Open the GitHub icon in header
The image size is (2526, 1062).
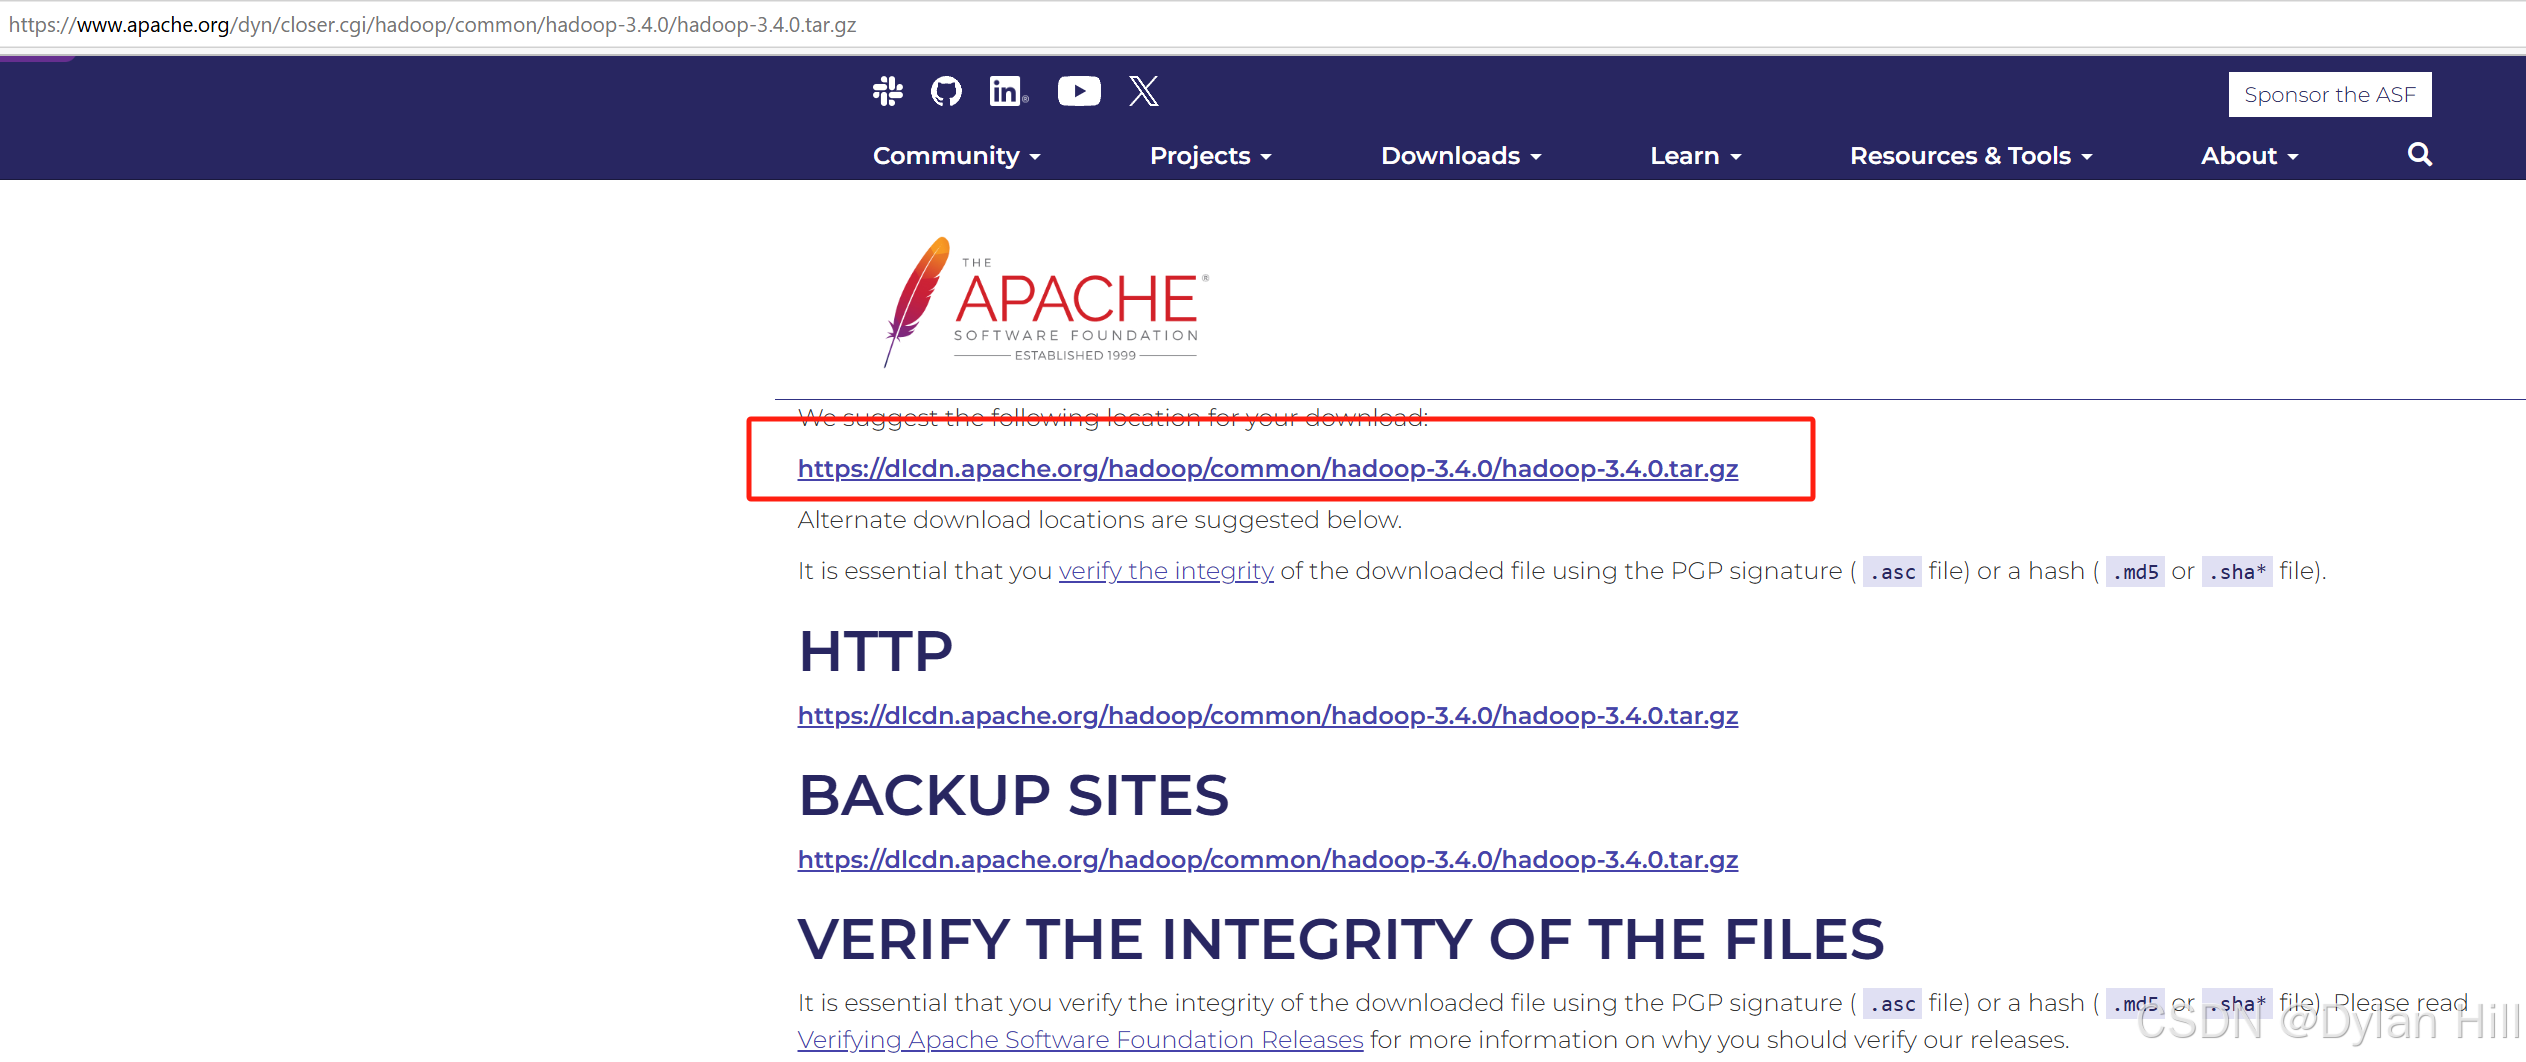(946, 91)
